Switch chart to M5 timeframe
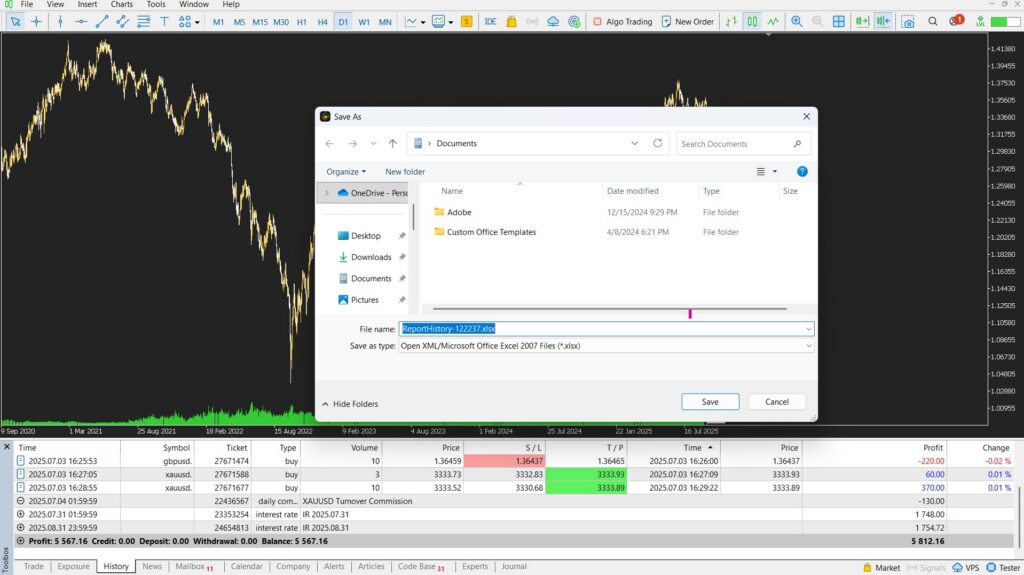The height and width of the screenshot is (575, 1024). click(239, 22)
